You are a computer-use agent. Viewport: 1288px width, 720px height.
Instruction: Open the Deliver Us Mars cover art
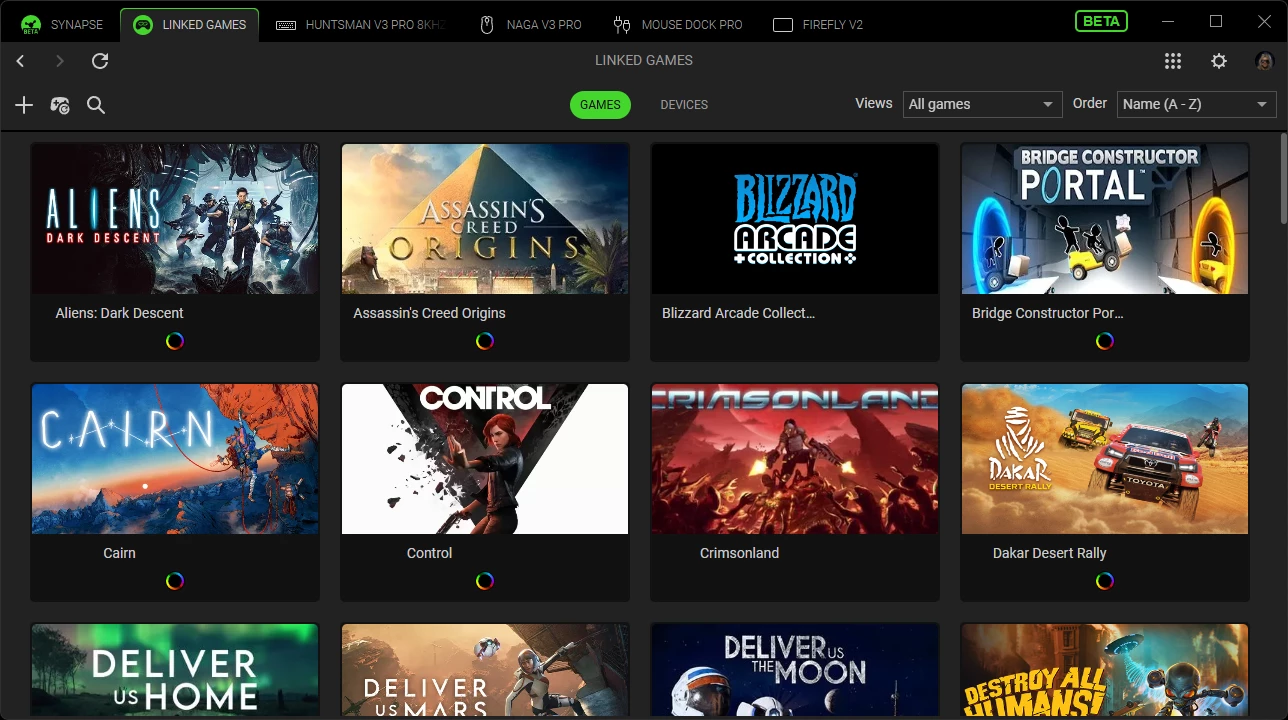[x=485, y=670]
